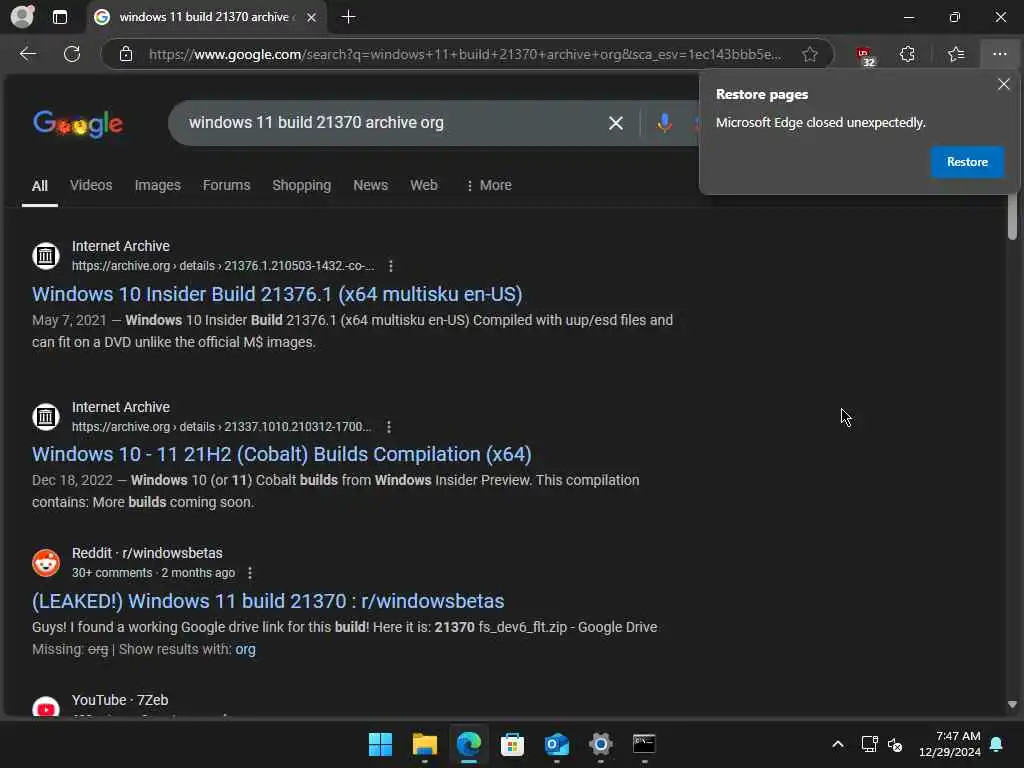Click Internet Archive favicon of Build 21376.1 result
This screenshot has height=768, width=1024.
(x=46, y=256)
